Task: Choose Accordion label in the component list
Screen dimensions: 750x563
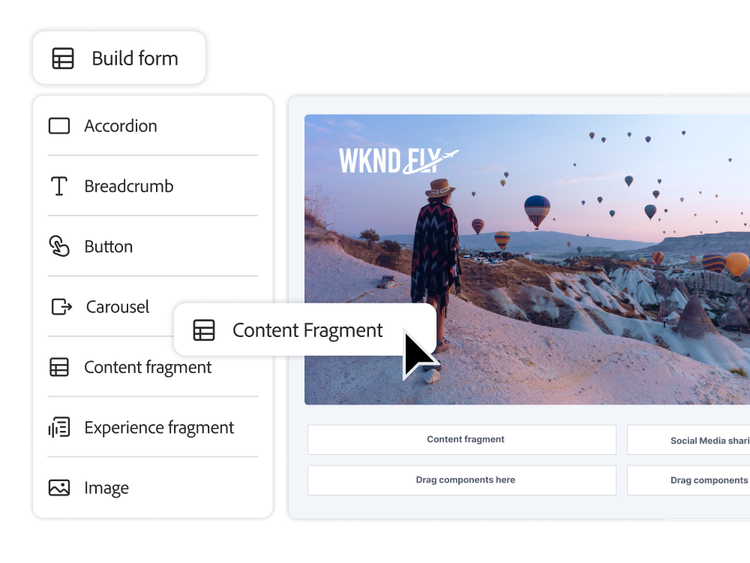Action: click(x=120, y=126)
